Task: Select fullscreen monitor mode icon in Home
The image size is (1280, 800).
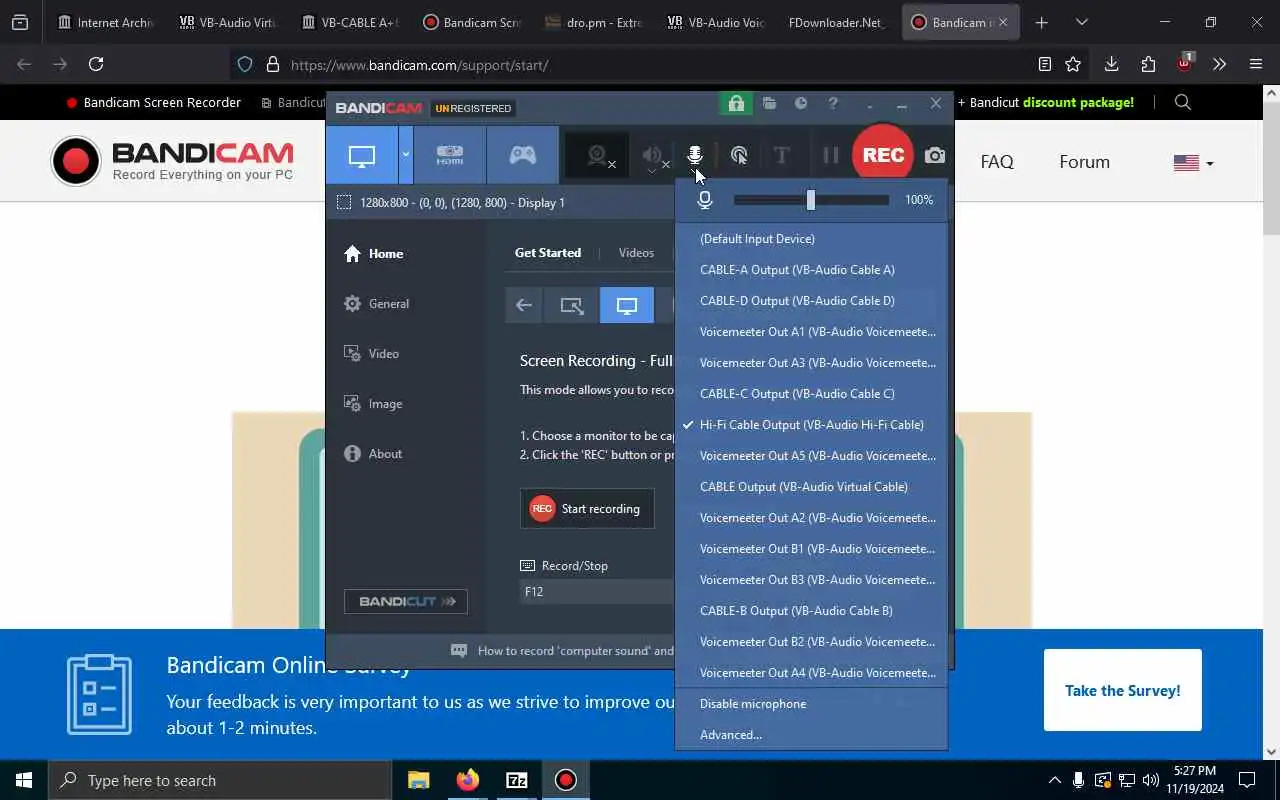Action: pyautogui.click(x=627, y=306)
